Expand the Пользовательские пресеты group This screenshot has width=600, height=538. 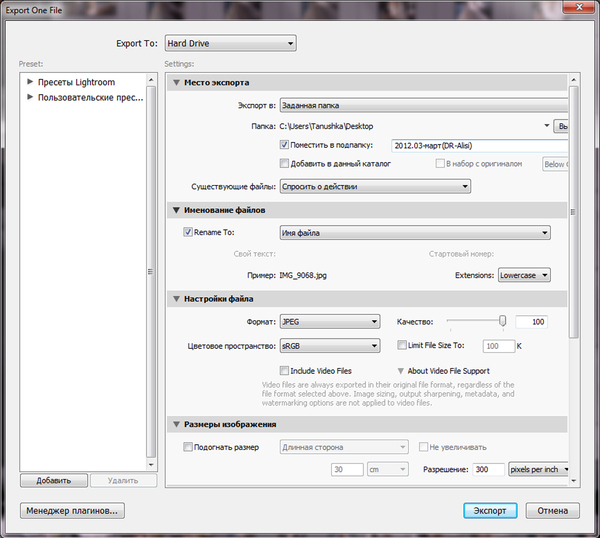[x=31, y=98]
